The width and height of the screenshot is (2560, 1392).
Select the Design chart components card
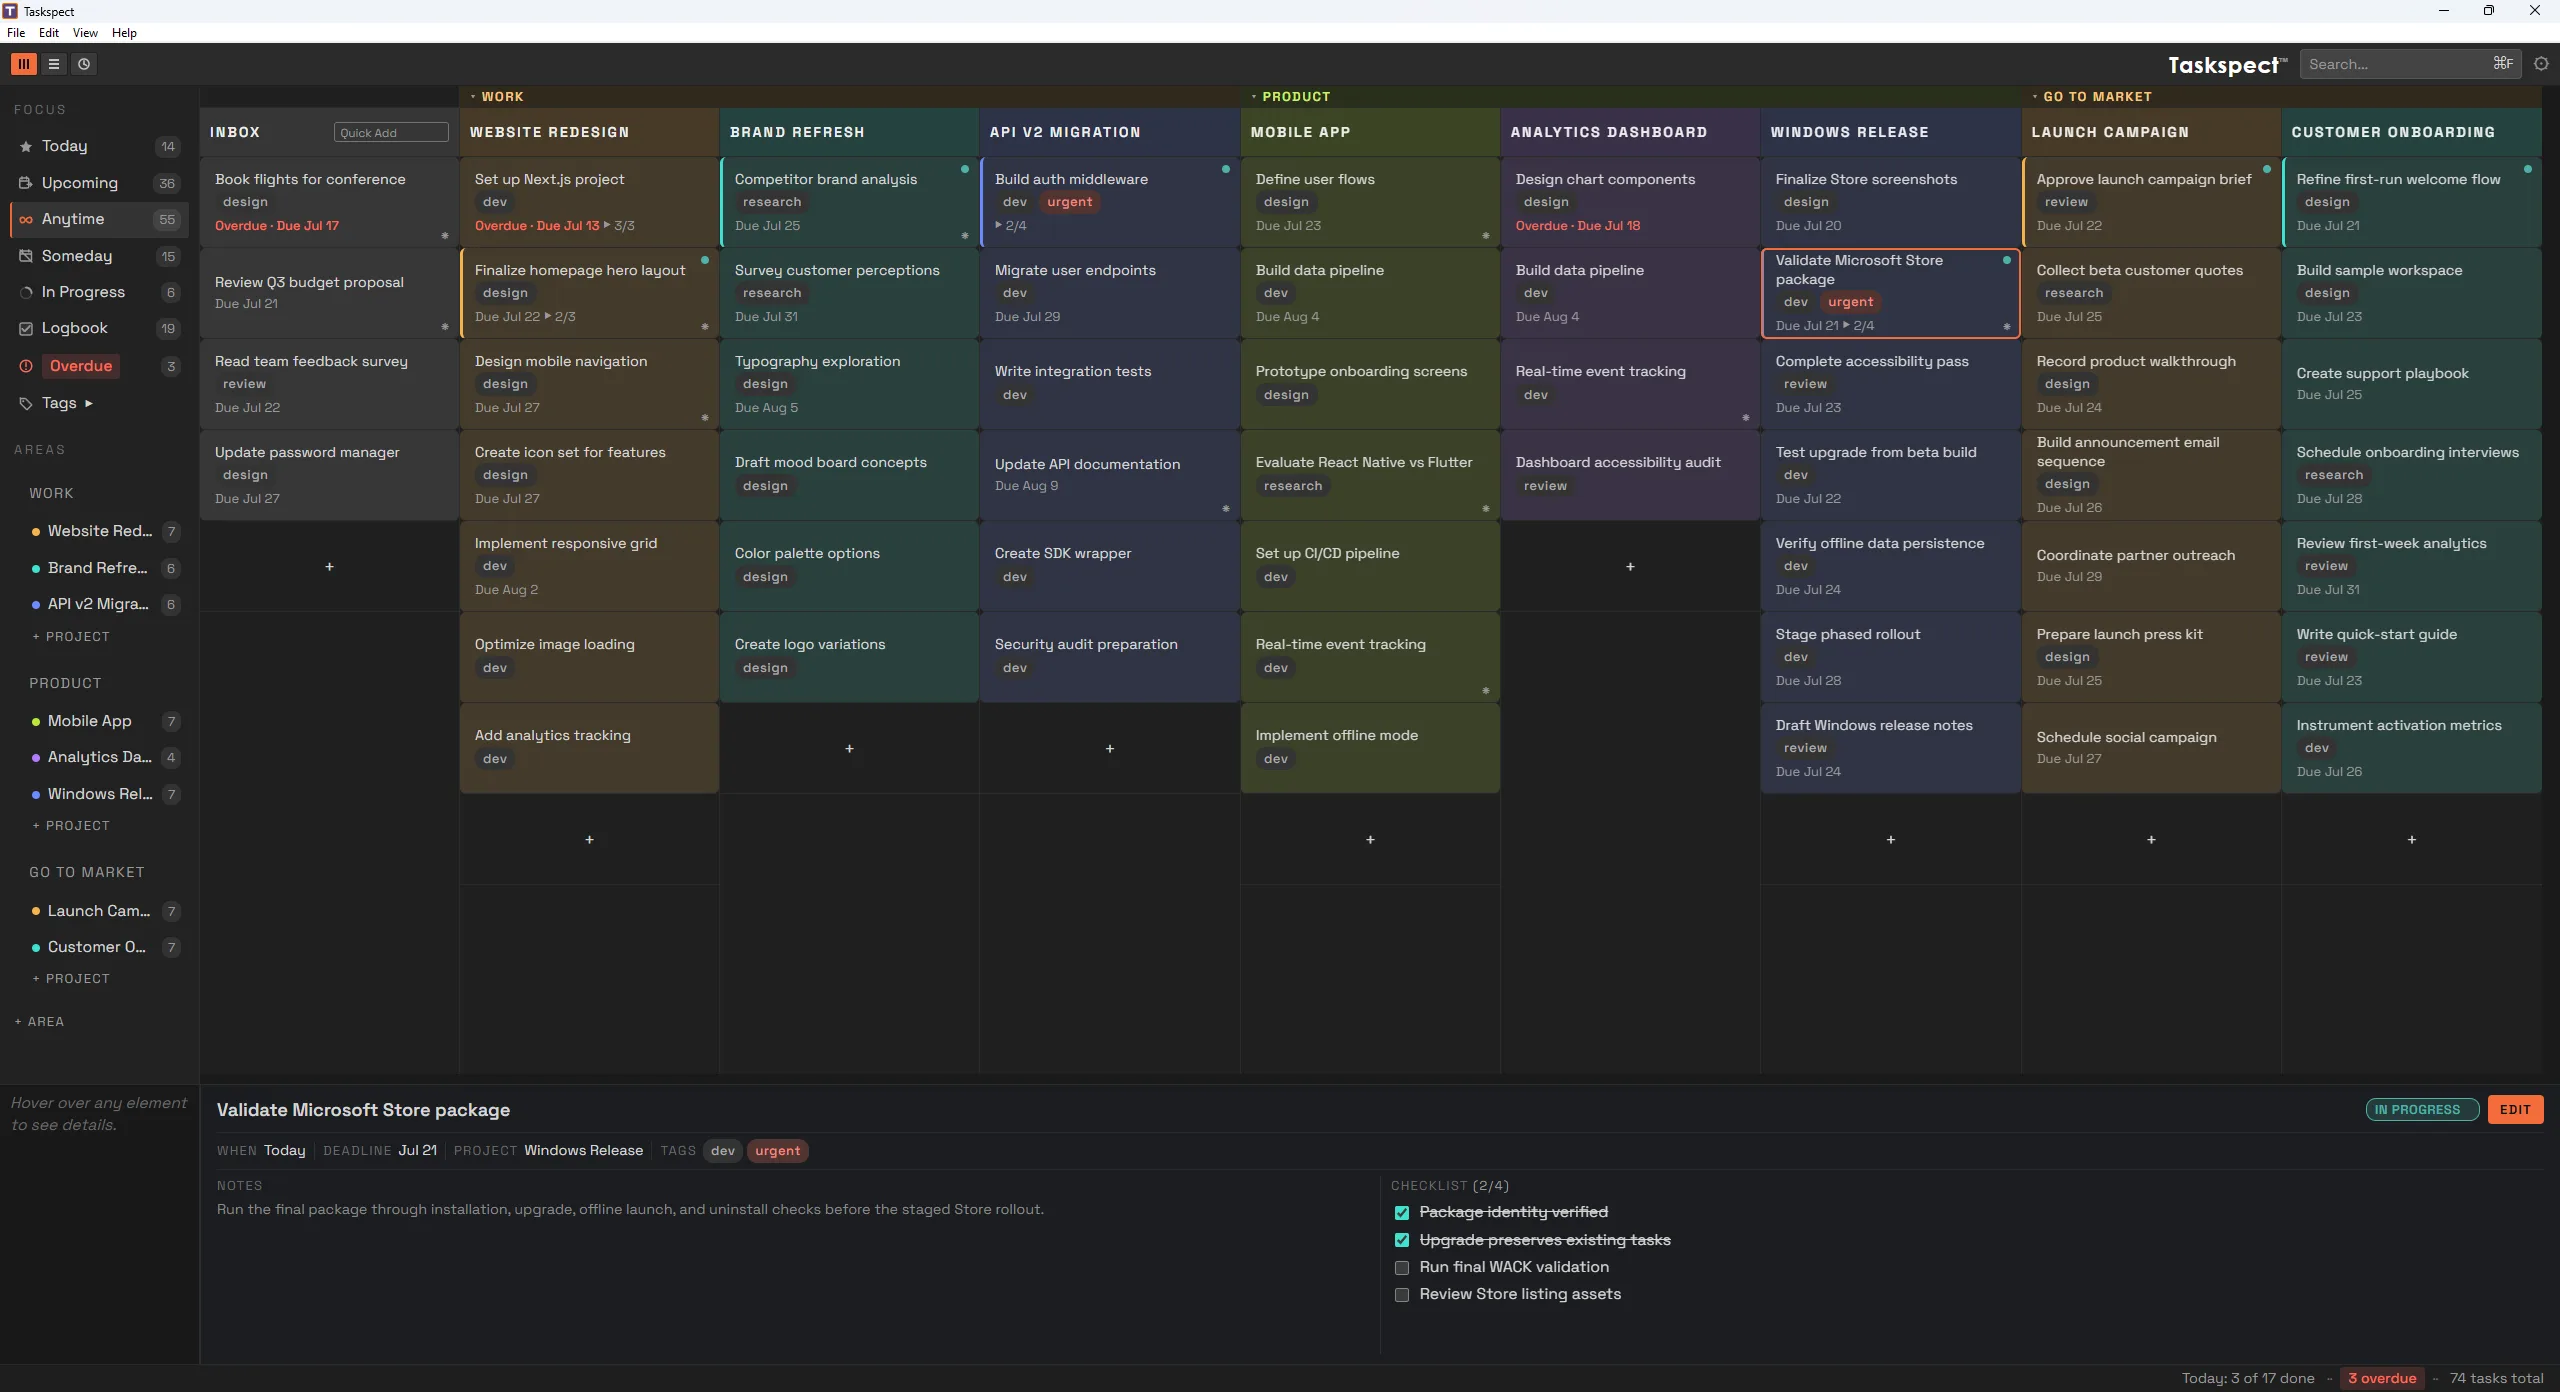pos(1630,202)
